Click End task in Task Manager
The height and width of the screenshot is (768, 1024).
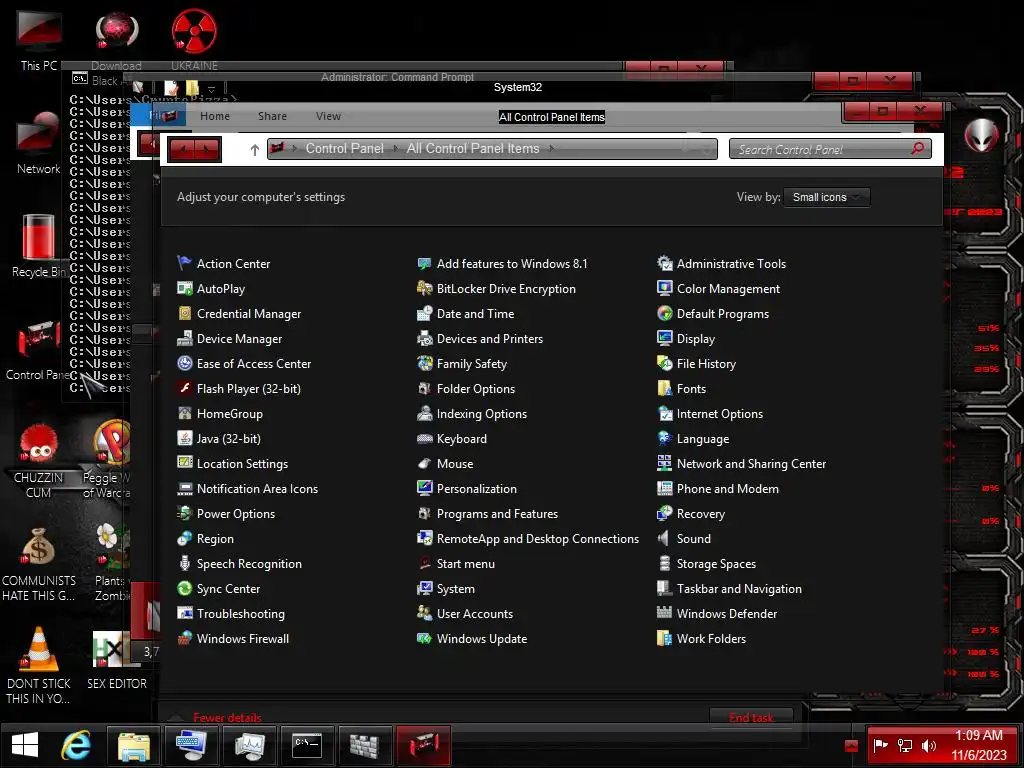pyautogui.click(x=751, y=717)
